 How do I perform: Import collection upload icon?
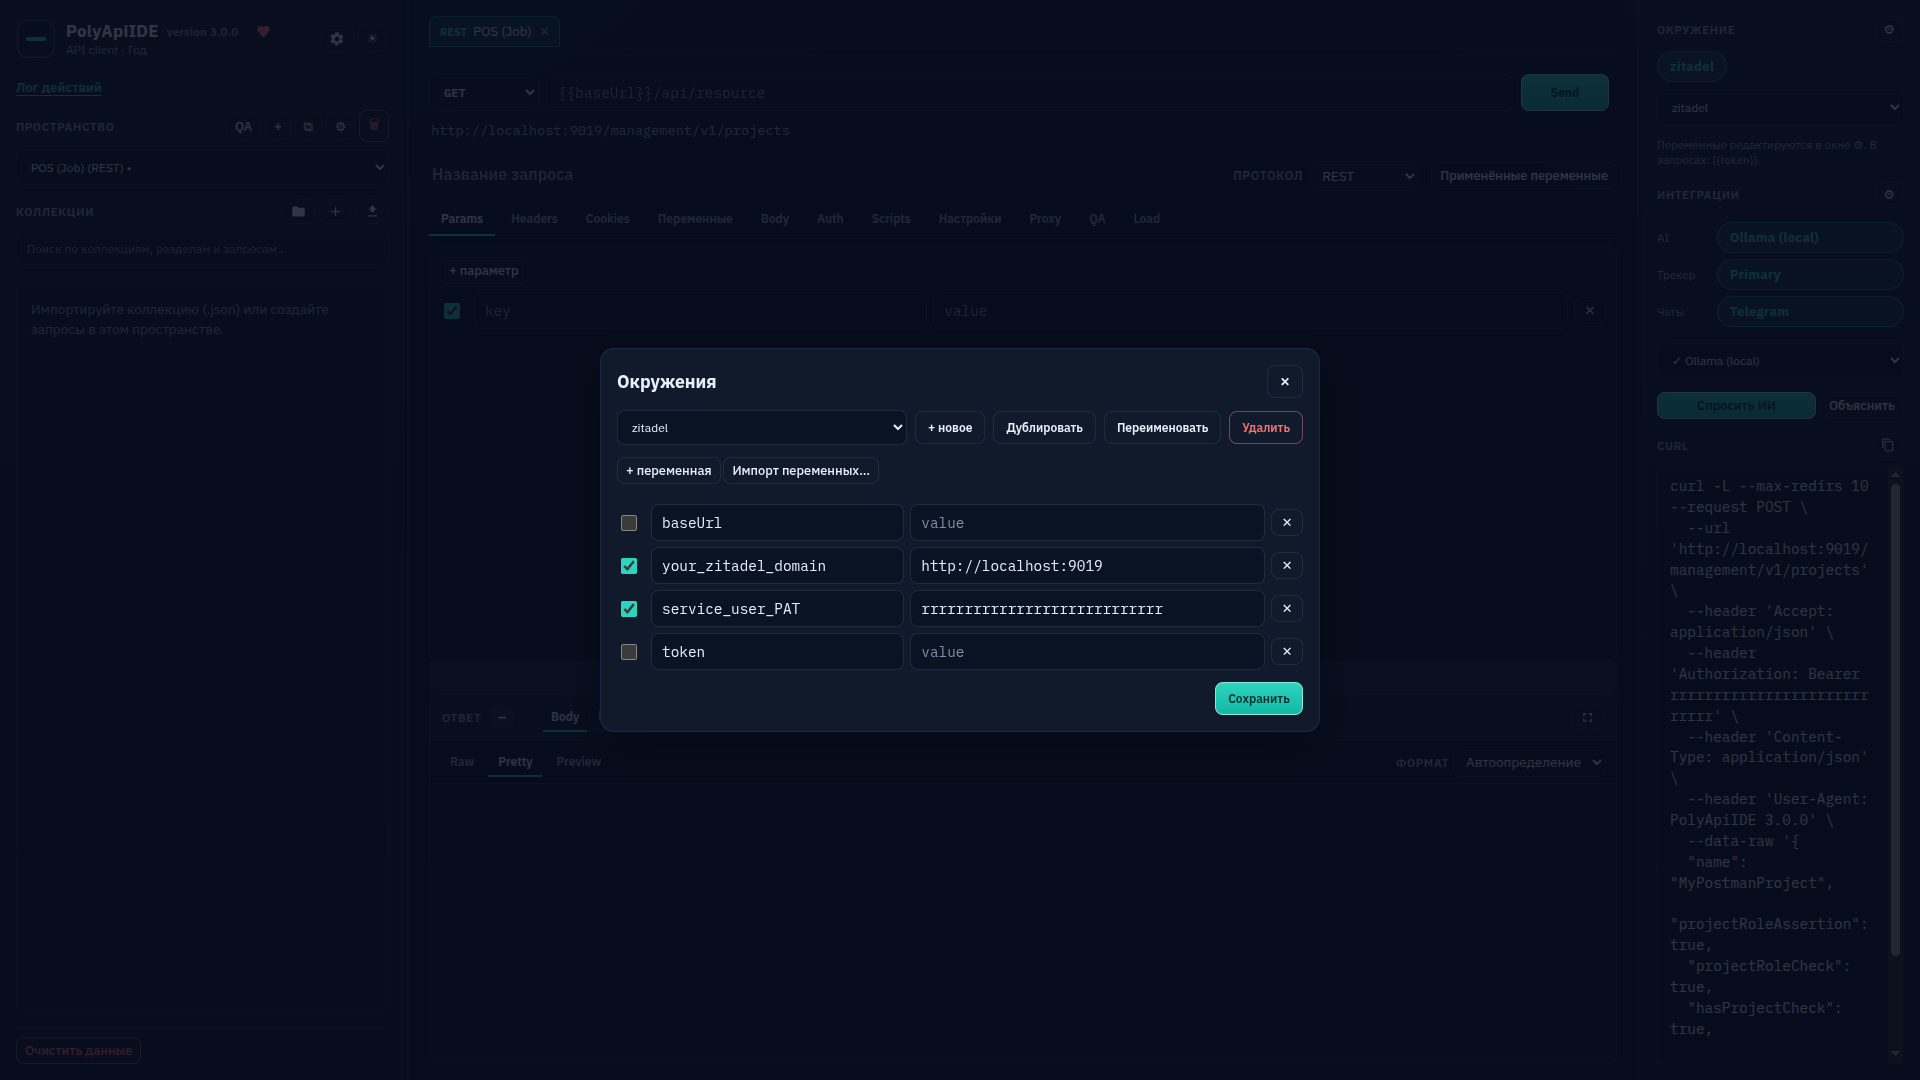[x=373, y=212]
